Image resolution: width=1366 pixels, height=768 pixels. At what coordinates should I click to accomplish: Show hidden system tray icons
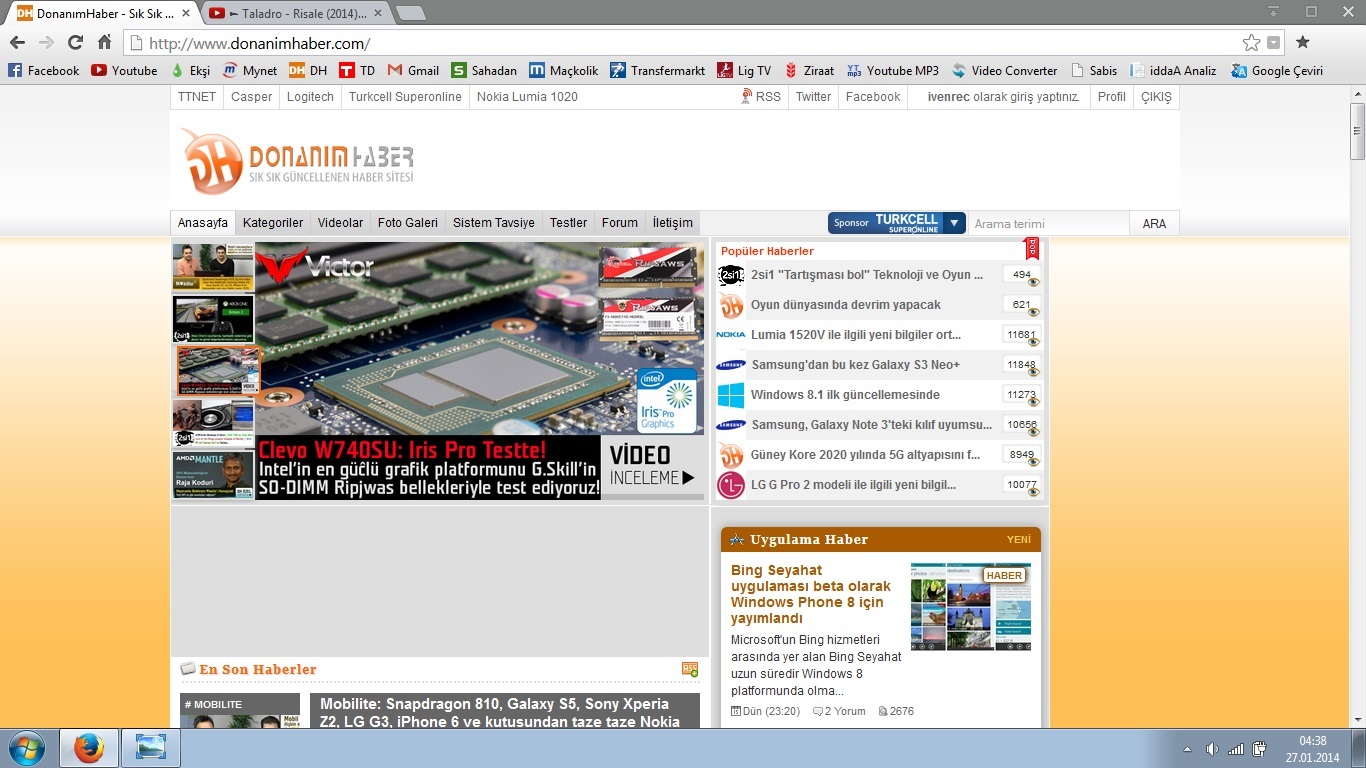[1187, 749]
